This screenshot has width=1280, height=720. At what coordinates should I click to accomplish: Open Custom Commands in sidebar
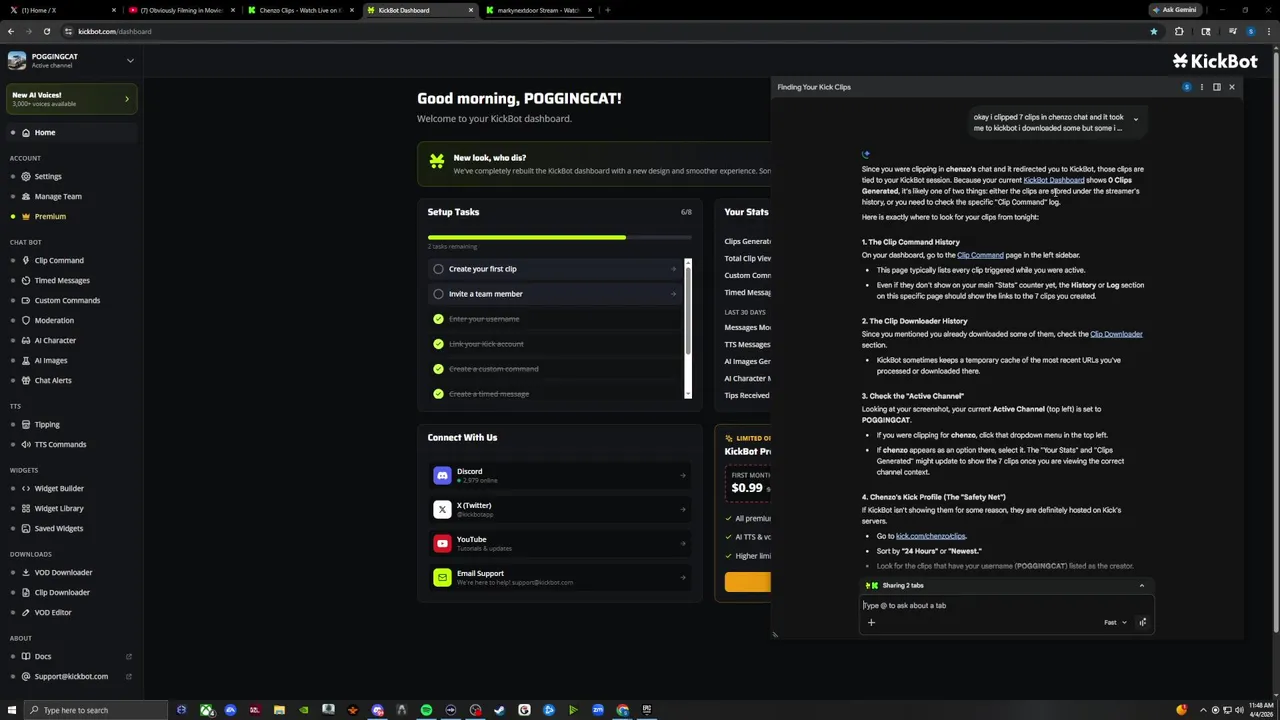pos(70,300)
